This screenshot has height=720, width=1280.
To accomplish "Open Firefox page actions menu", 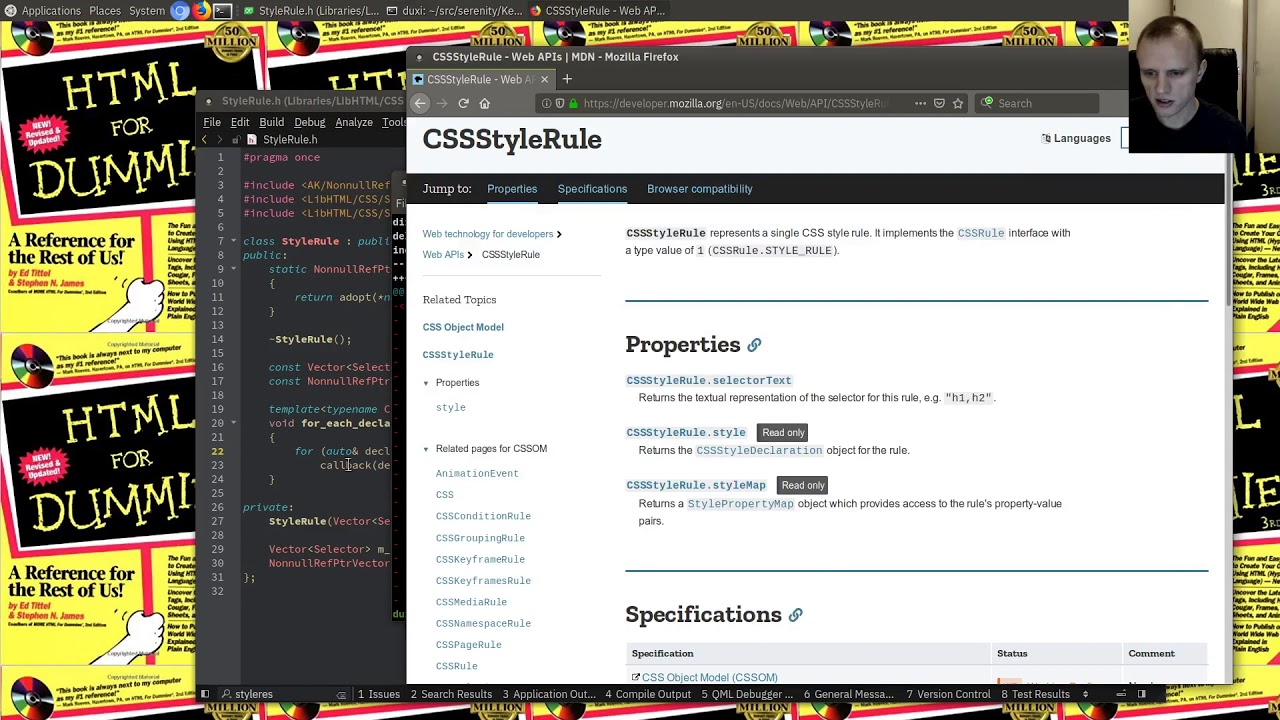I will point(920,103).
